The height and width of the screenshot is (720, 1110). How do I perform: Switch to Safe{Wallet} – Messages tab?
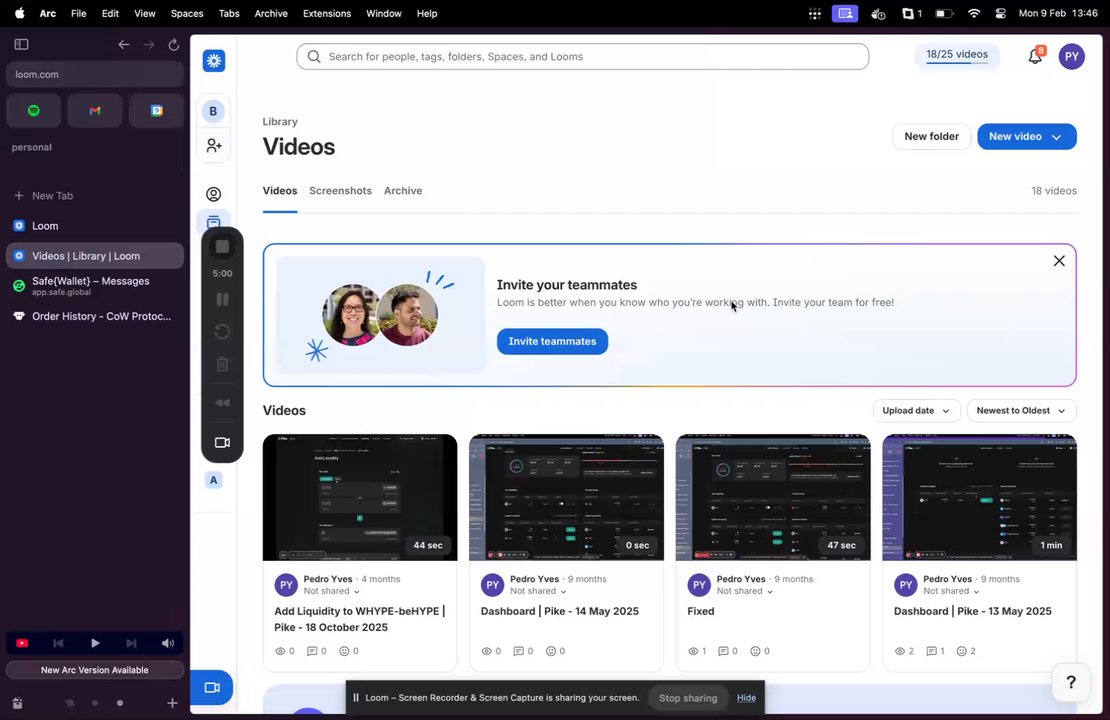click(95, 285)
